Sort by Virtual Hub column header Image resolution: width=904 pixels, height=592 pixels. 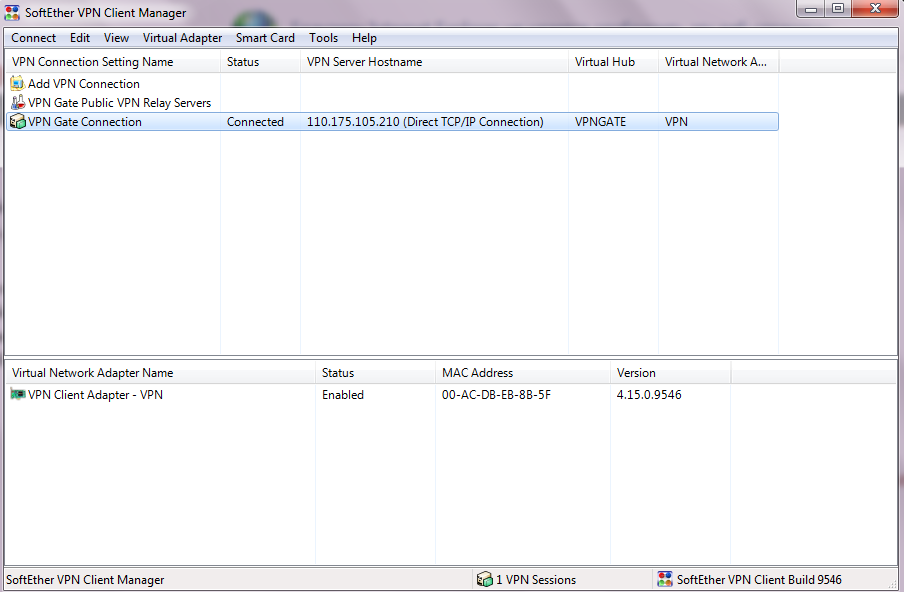(613, 62)
